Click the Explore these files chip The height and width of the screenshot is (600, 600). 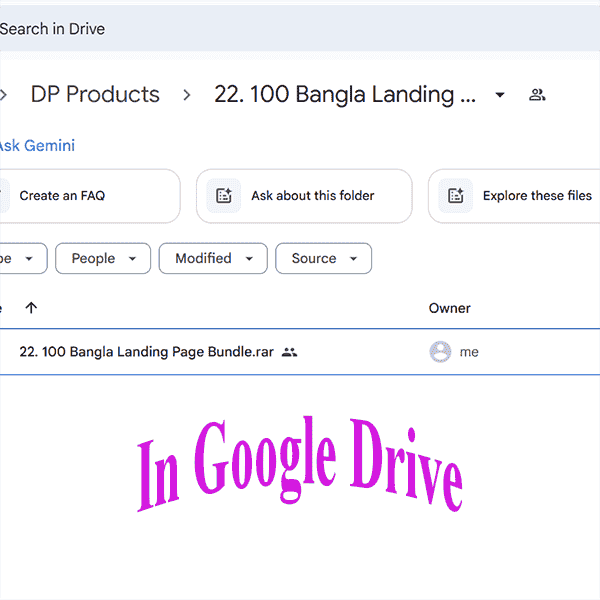[514, 196]
